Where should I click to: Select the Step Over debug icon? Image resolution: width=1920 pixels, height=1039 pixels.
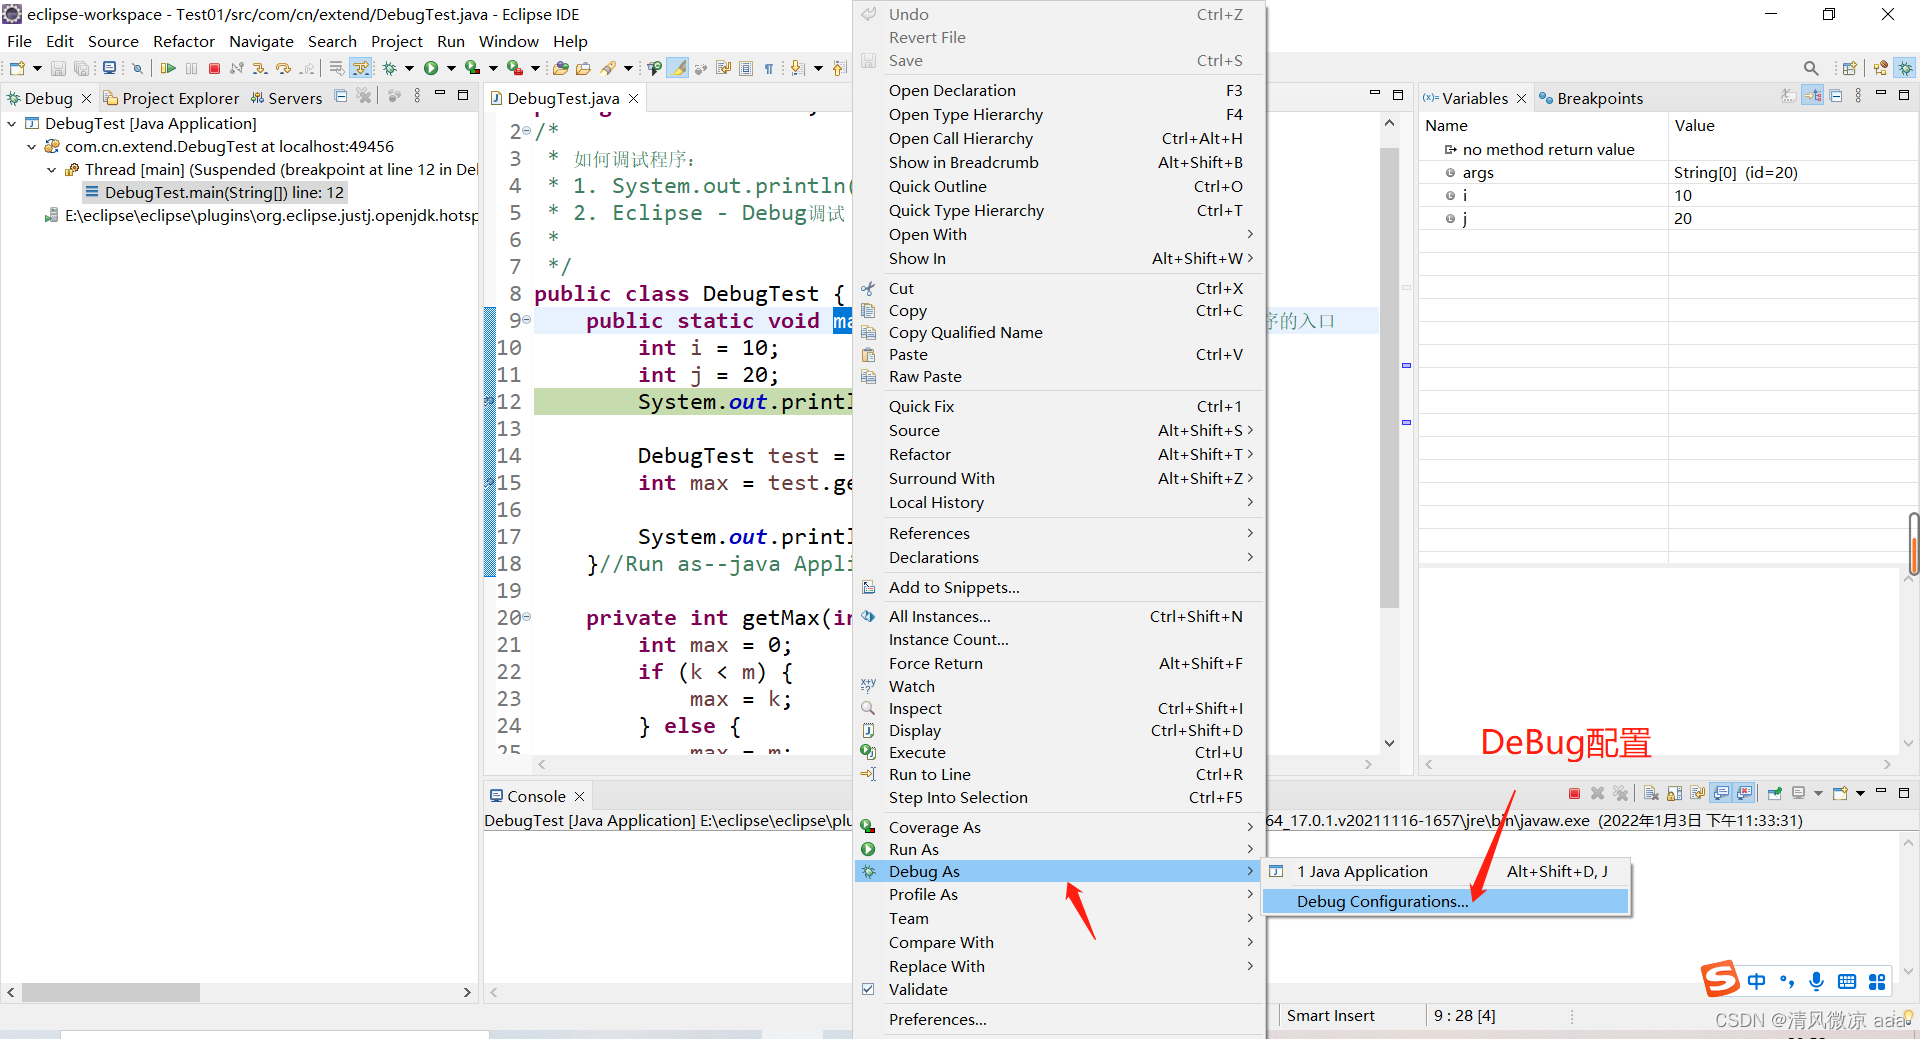(284, 68)
